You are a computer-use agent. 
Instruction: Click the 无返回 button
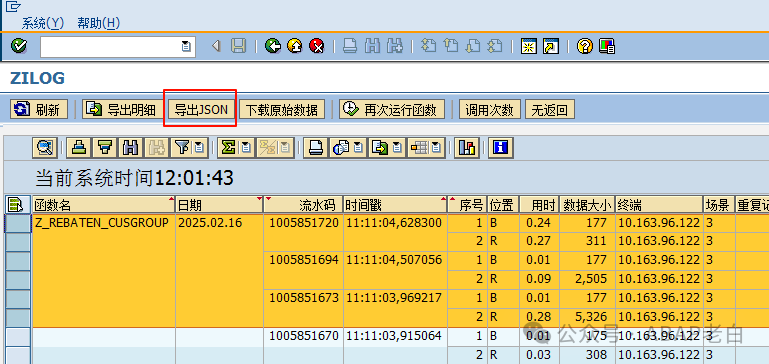click(550, 109)
